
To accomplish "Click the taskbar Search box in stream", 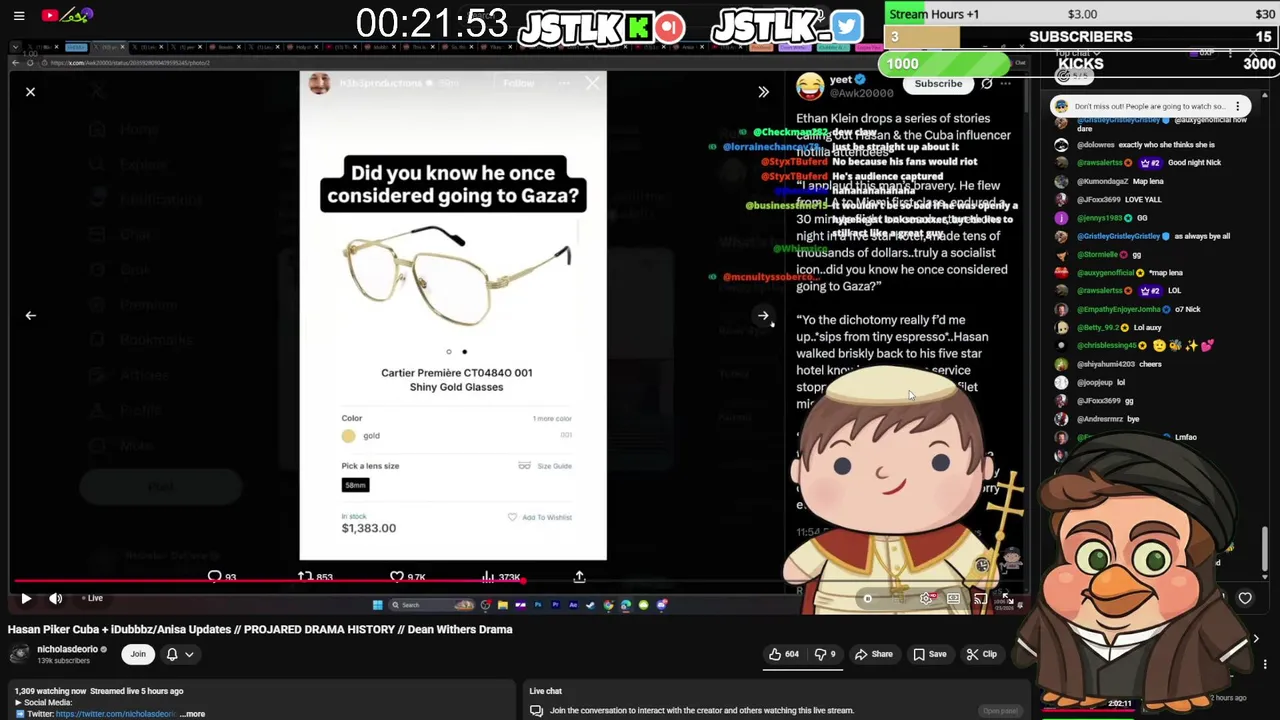I will point(430,605).
